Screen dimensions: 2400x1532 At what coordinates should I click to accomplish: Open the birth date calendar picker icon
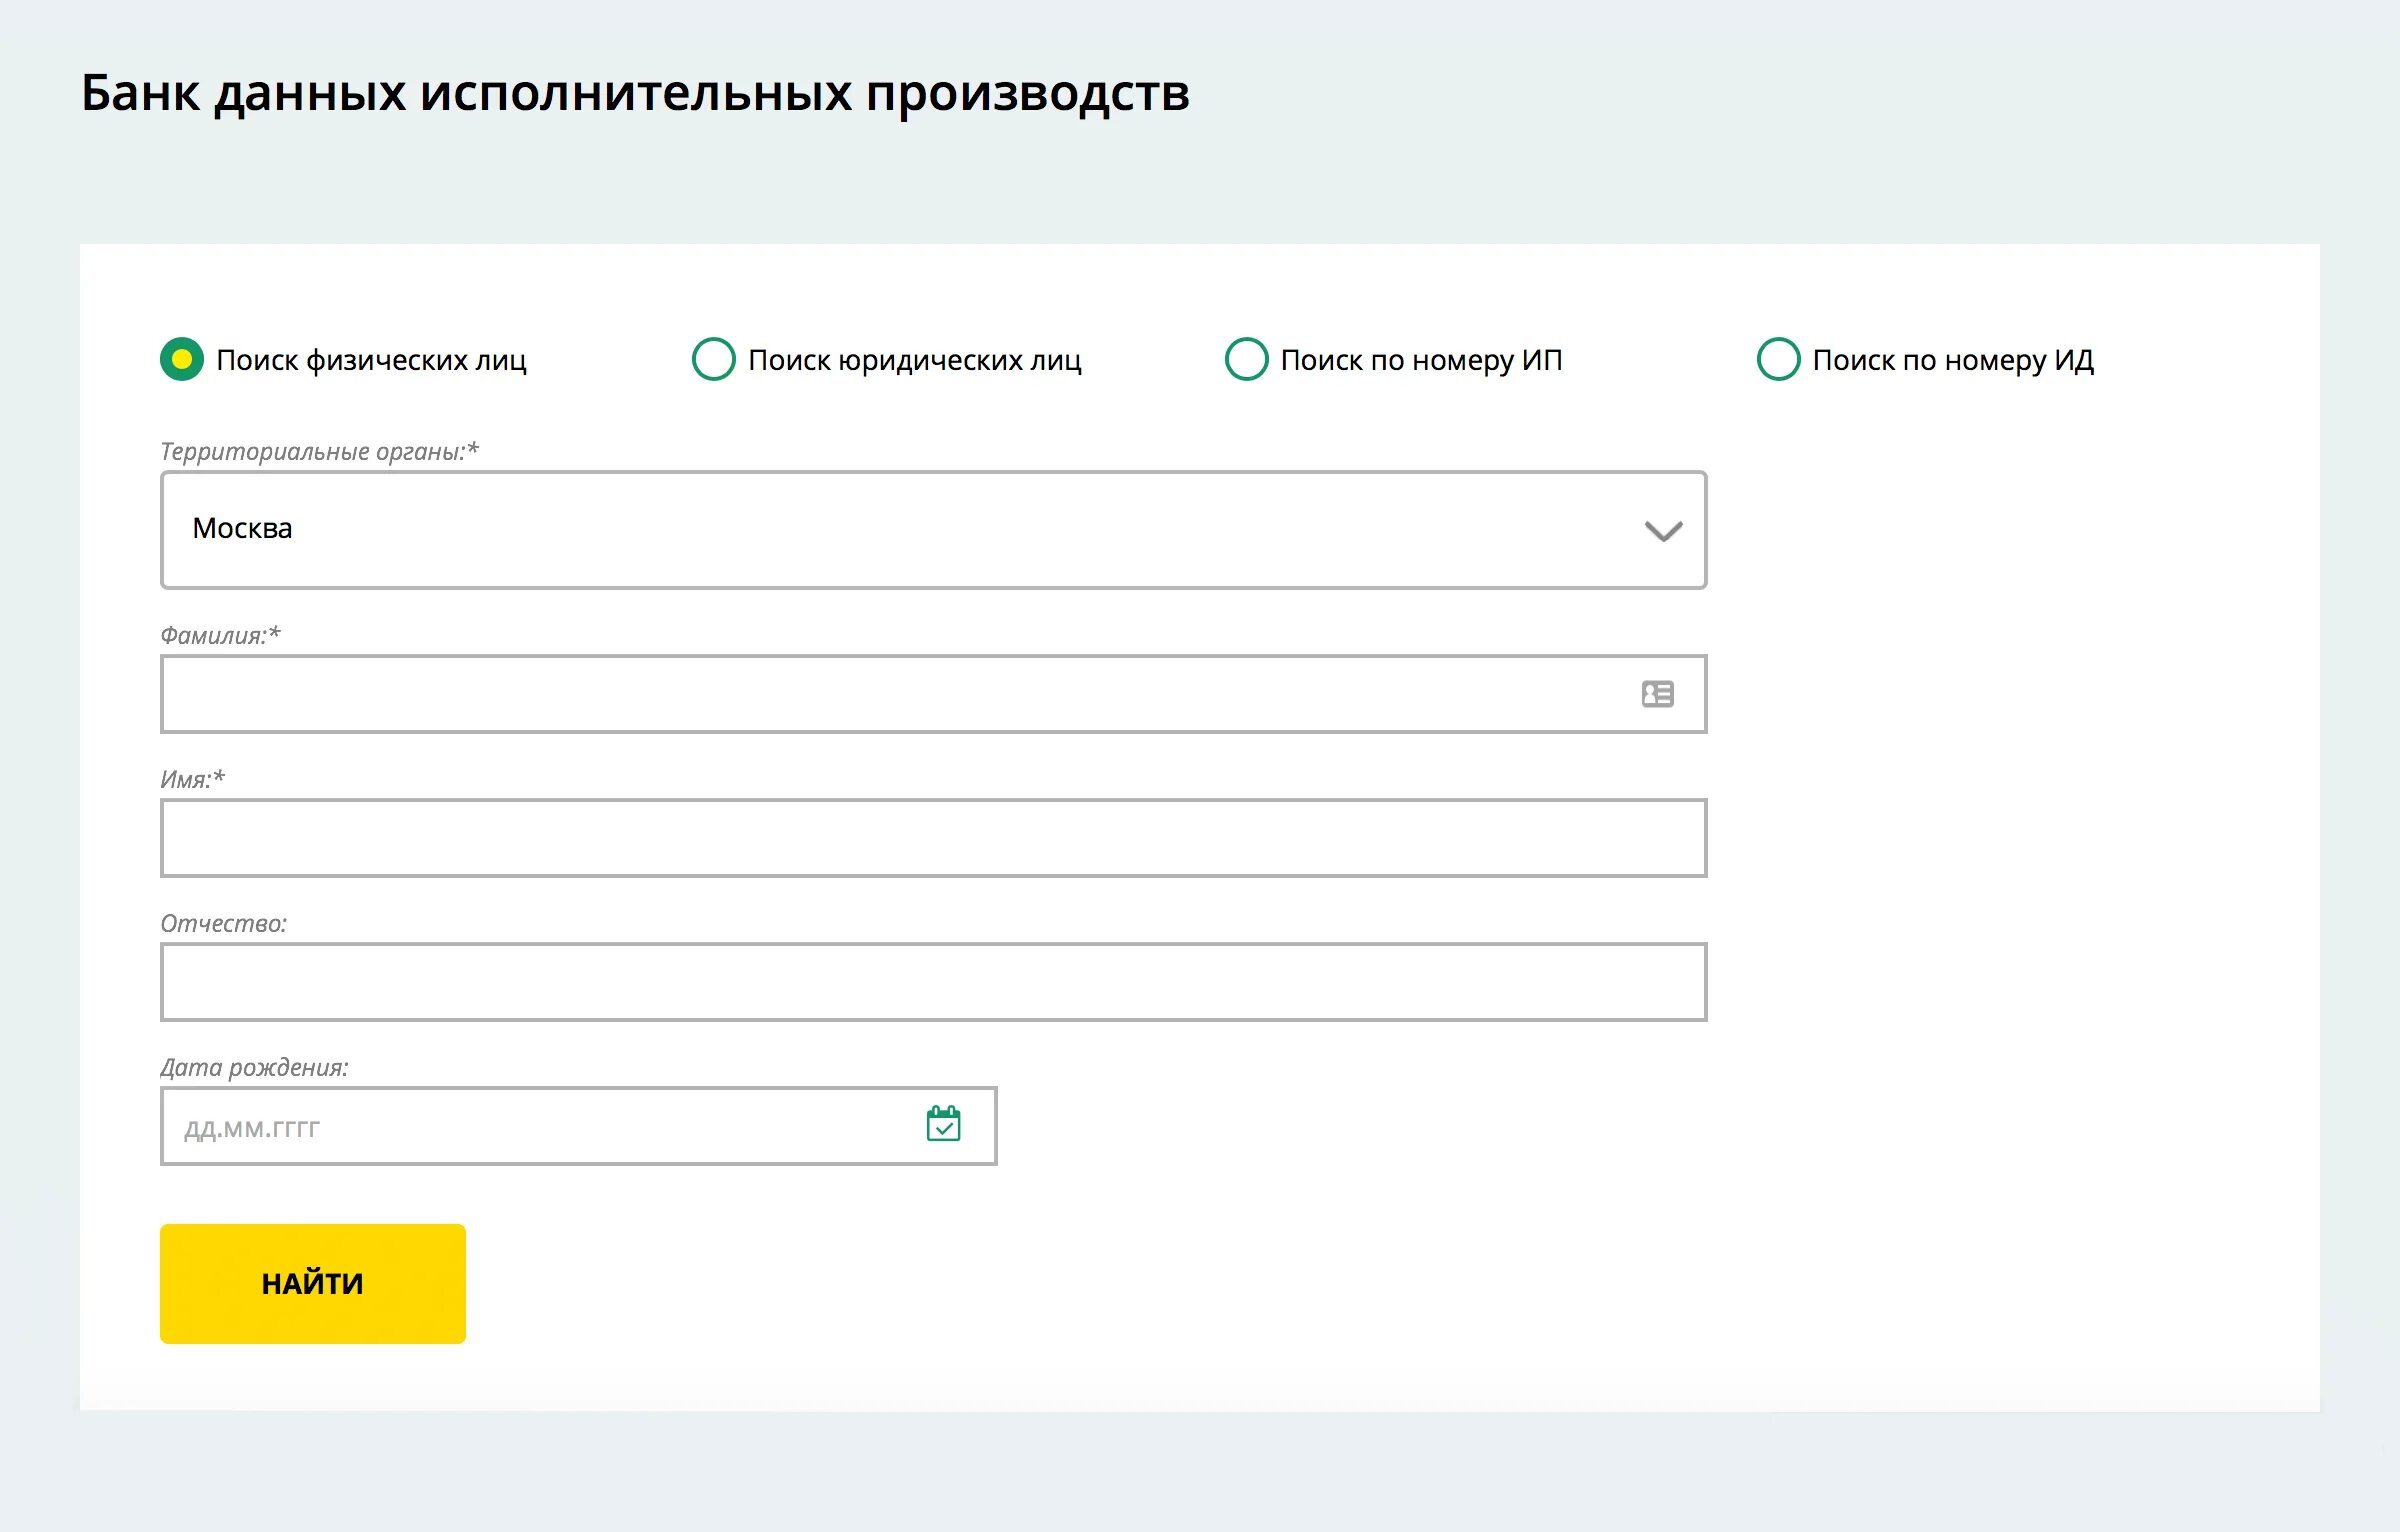coord(943,1124)
